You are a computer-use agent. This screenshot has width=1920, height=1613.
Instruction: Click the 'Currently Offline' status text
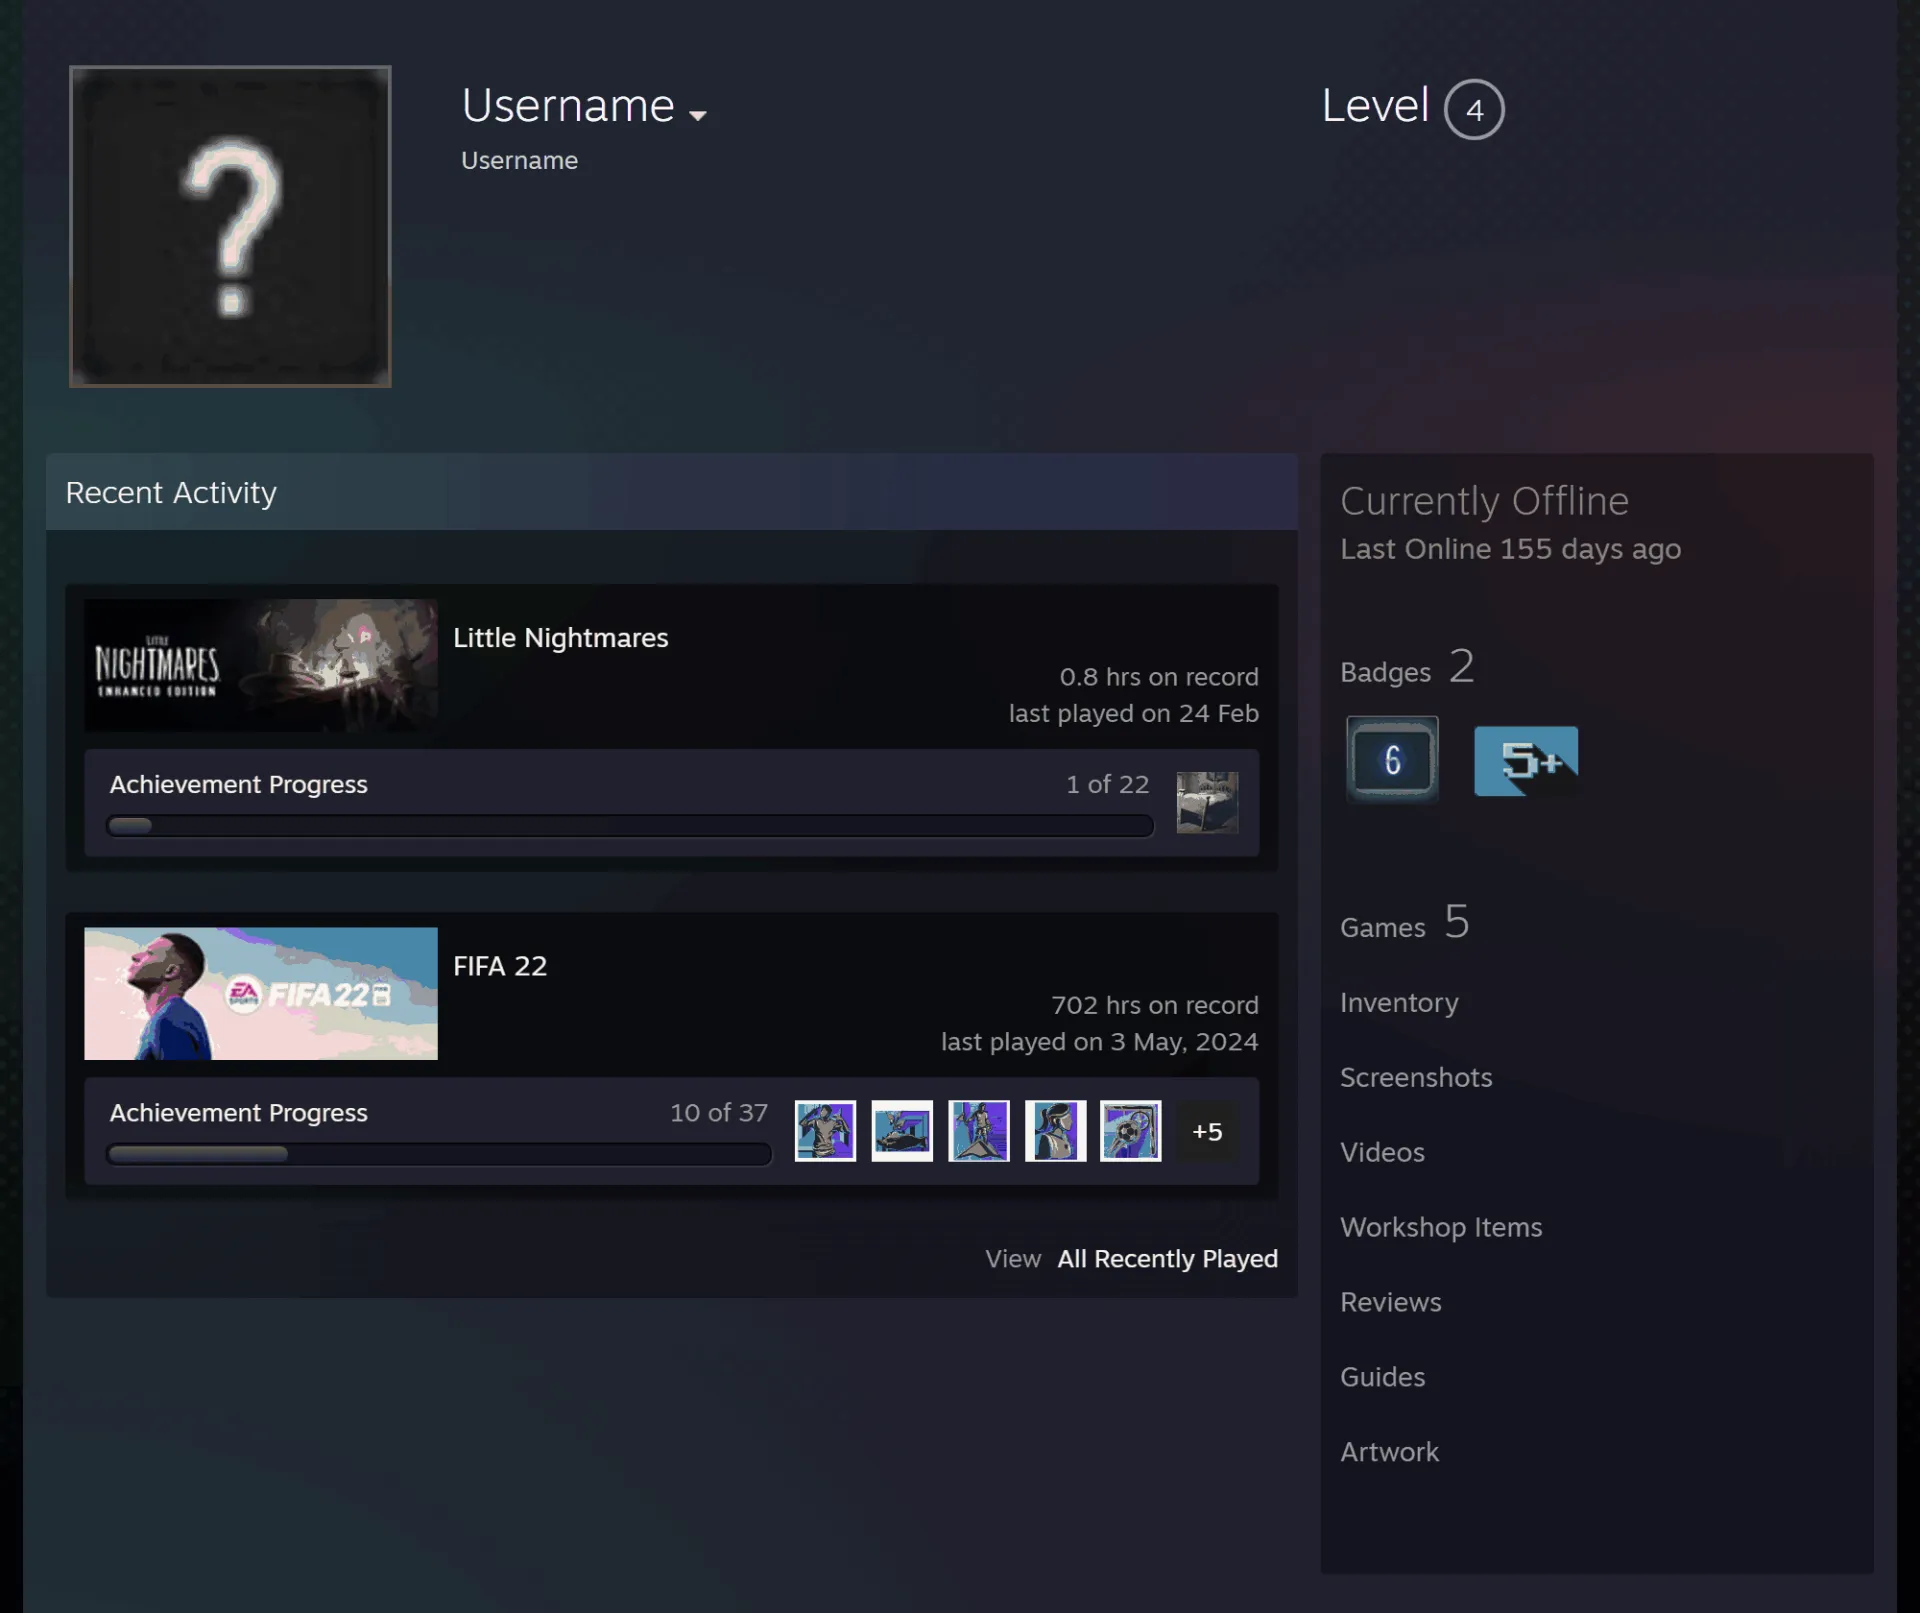pyautogui.click(x=1484, y=501)
